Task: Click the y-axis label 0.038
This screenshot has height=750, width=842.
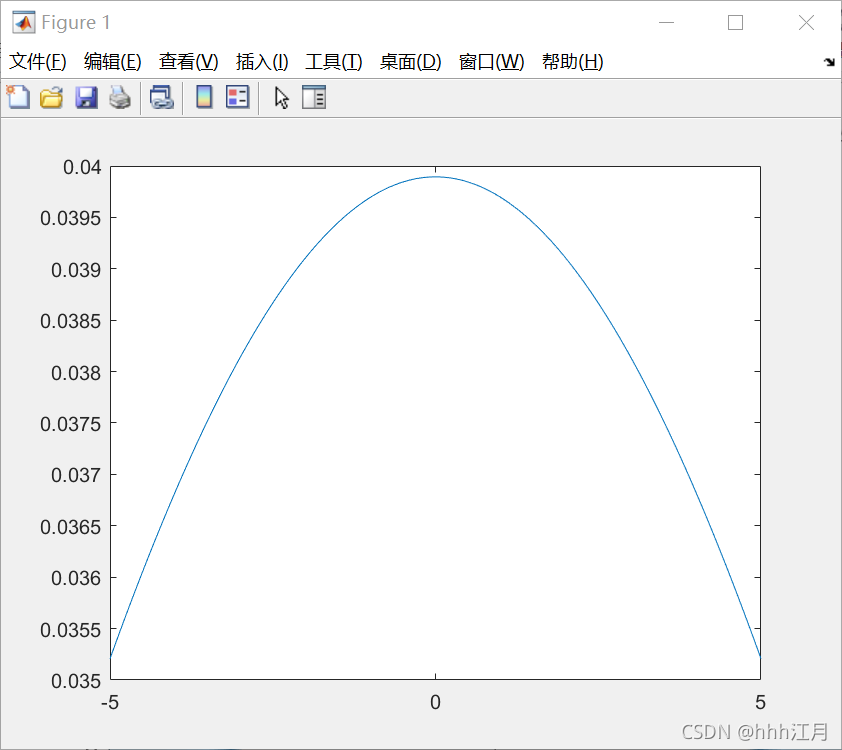Action: [x=76, y=373]
